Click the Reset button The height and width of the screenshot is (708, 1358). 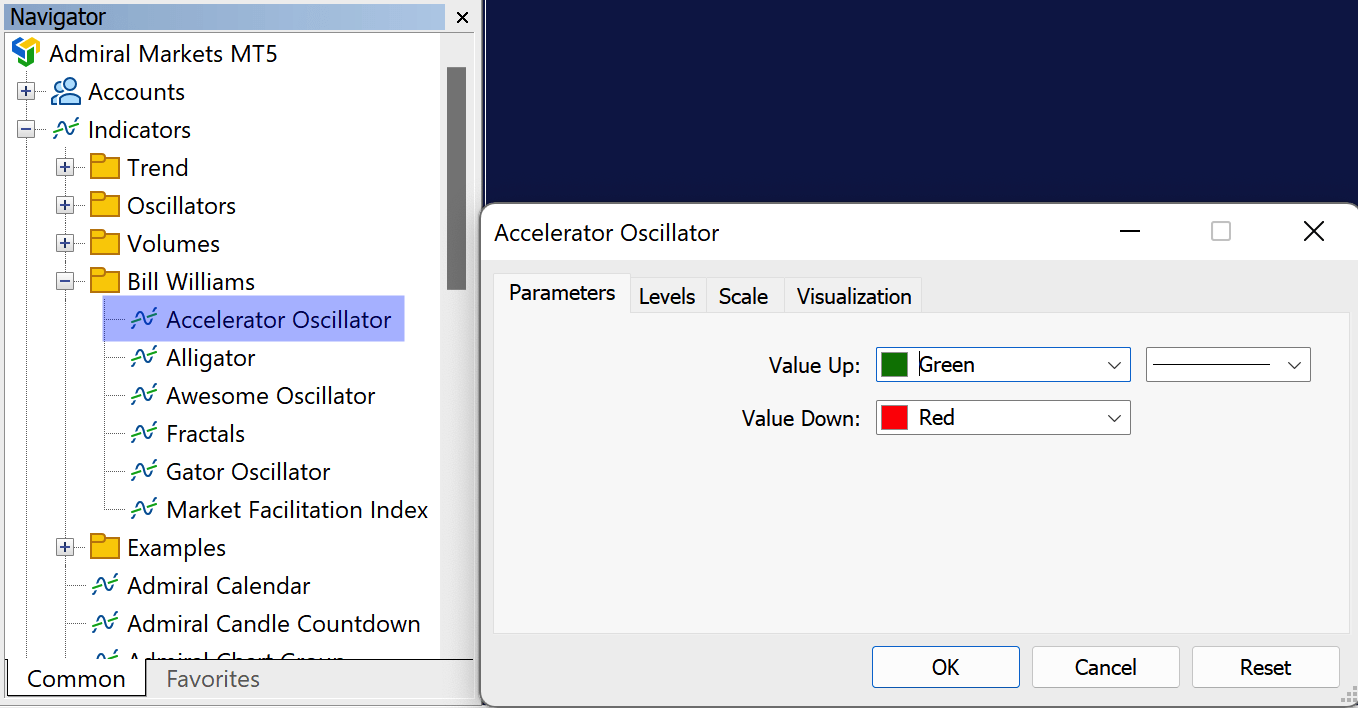[1266, 667]
